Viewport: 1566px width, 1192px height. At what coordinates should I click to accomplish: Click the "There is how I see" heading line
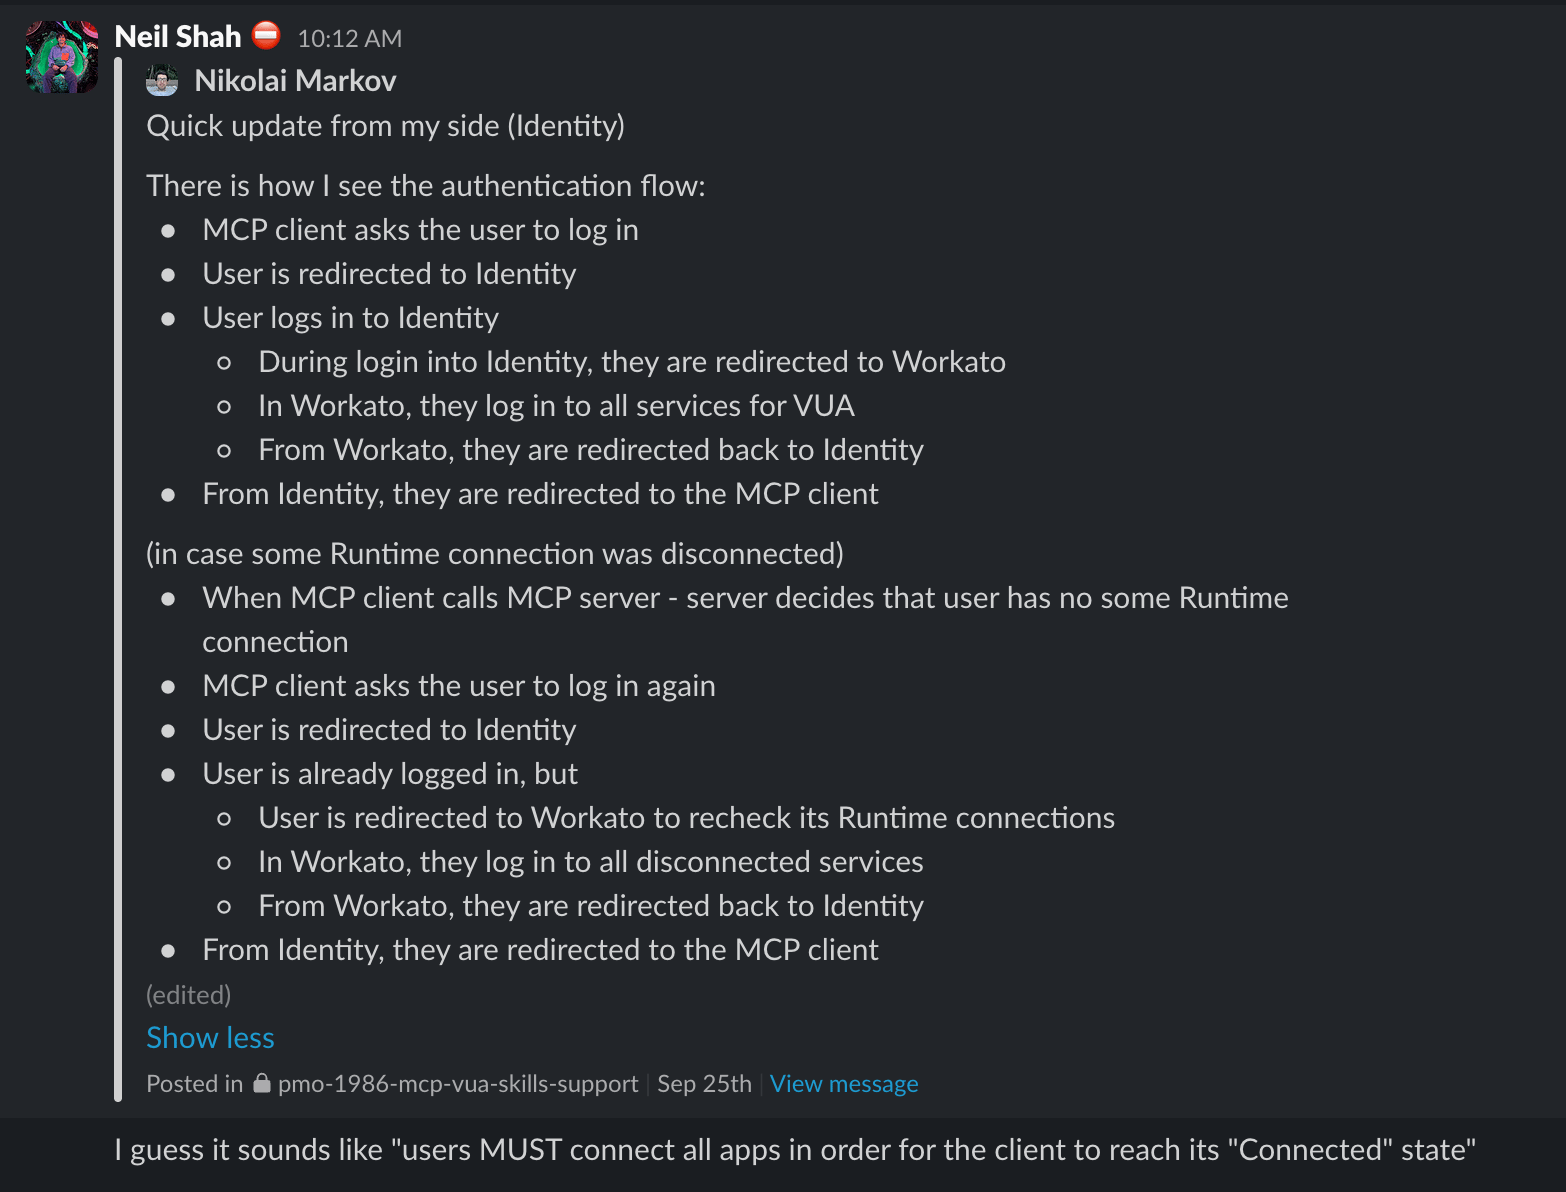[x=426, y=186]
